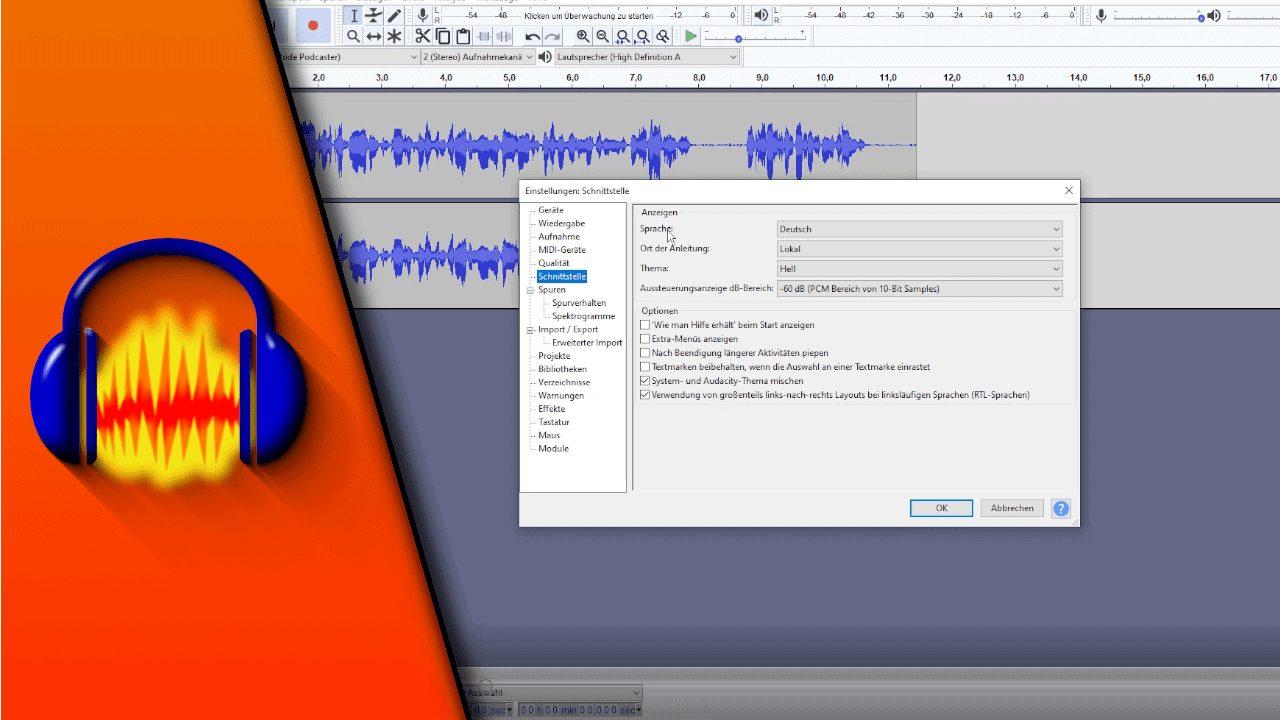
Task: Click the OK button
Action: click(x=941, y=508)
